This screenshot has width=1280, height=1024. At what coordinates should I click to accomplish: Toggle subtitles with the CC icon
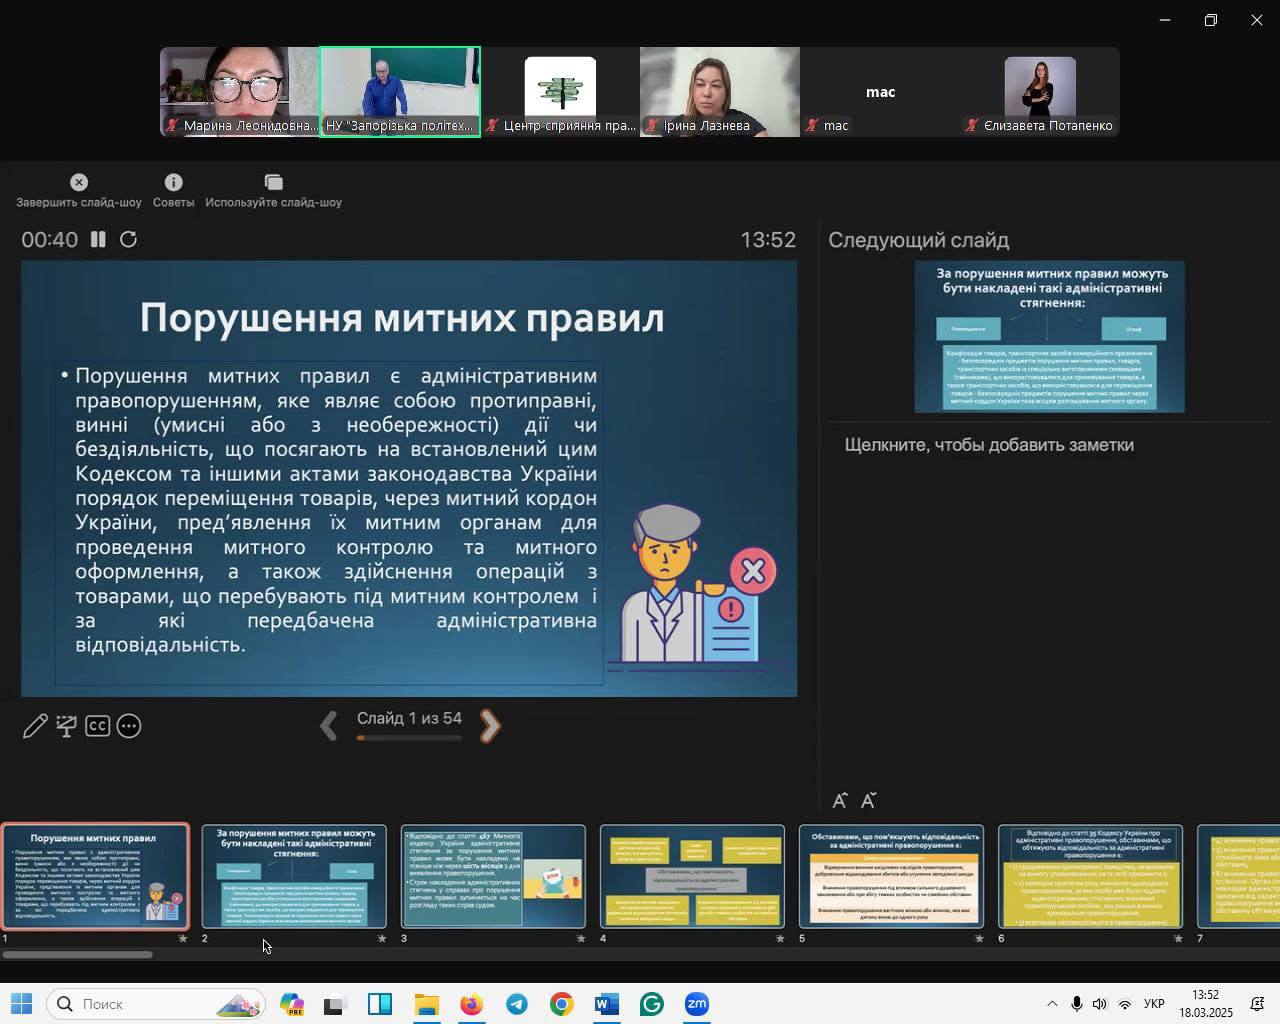(97, 726)
